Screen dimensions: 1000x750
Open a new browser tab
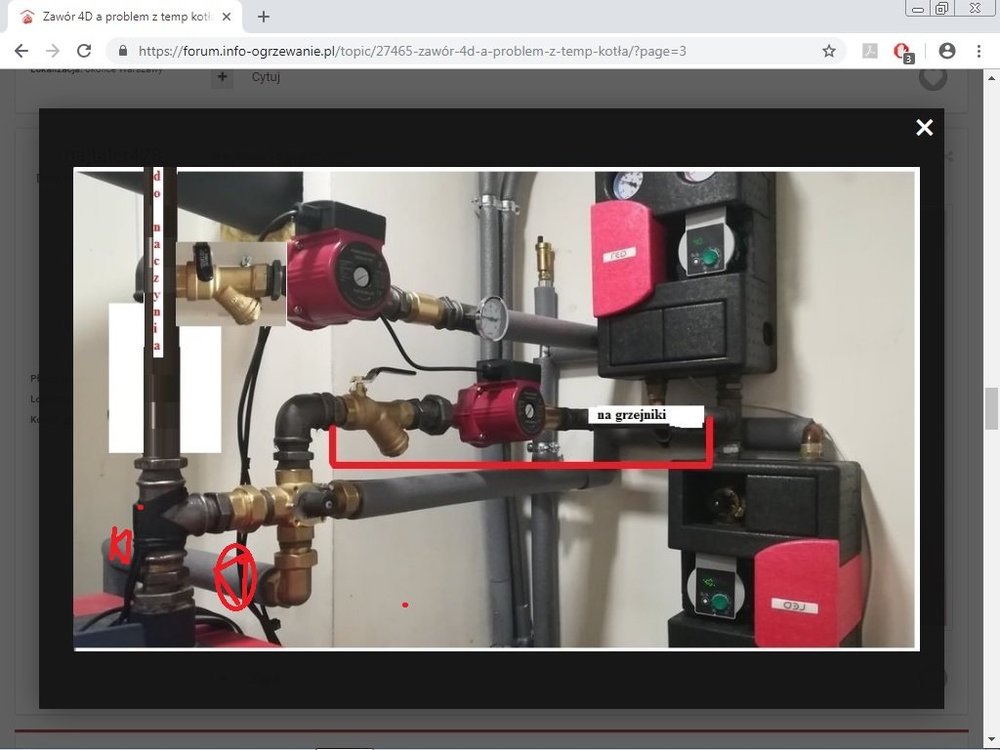coord(264,17)
